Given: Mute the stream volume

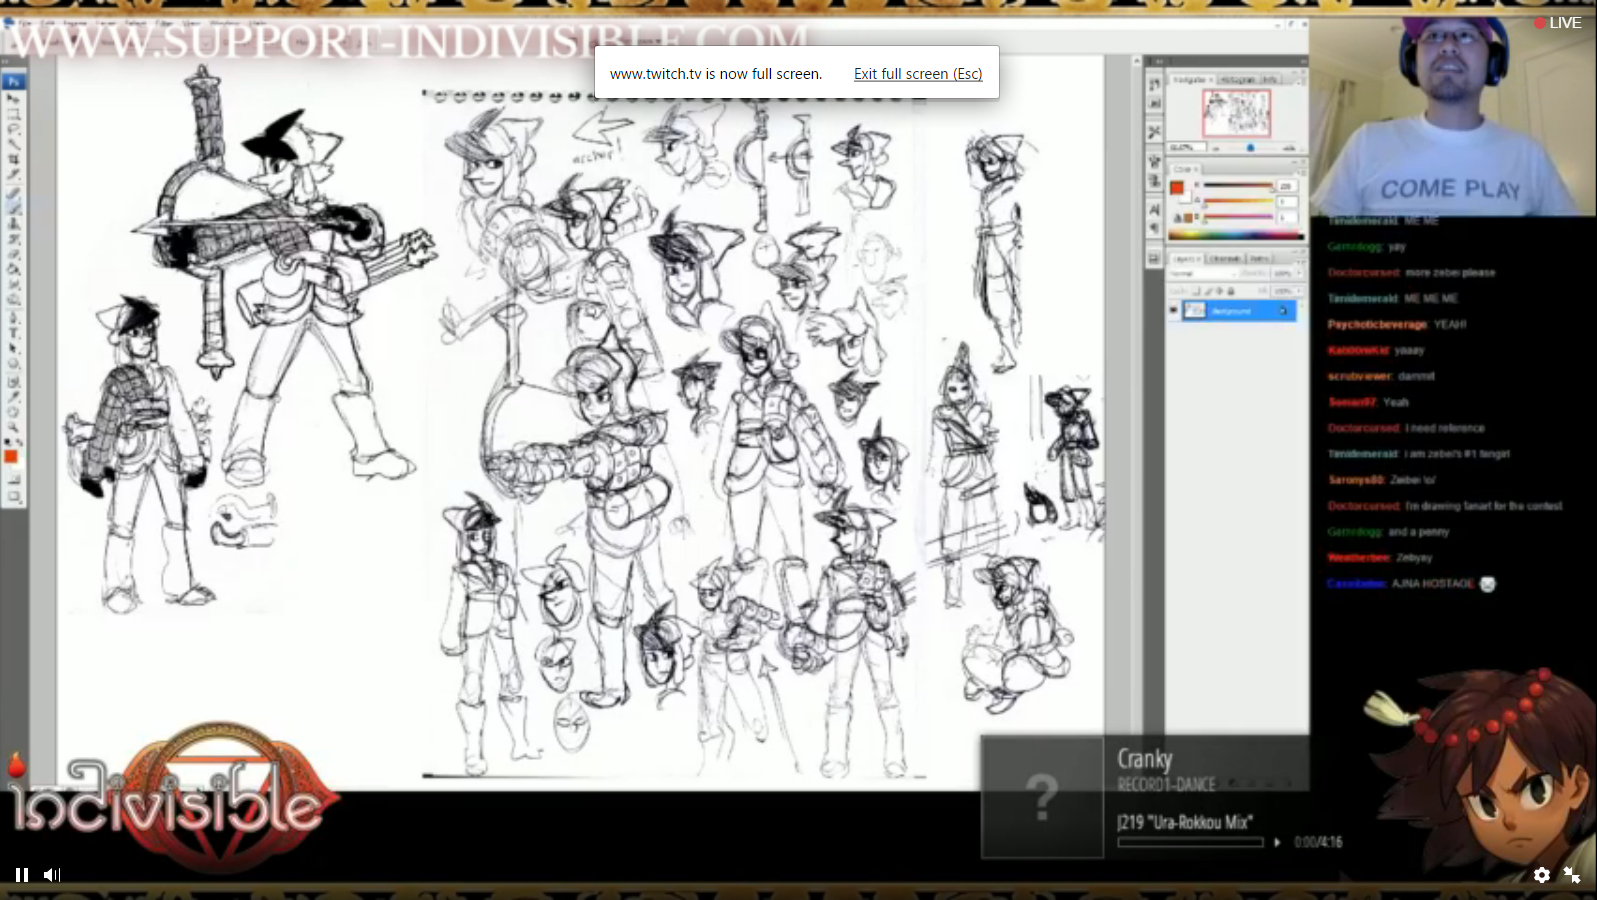Looking at the screenshot, I should (x=52, y=875).
